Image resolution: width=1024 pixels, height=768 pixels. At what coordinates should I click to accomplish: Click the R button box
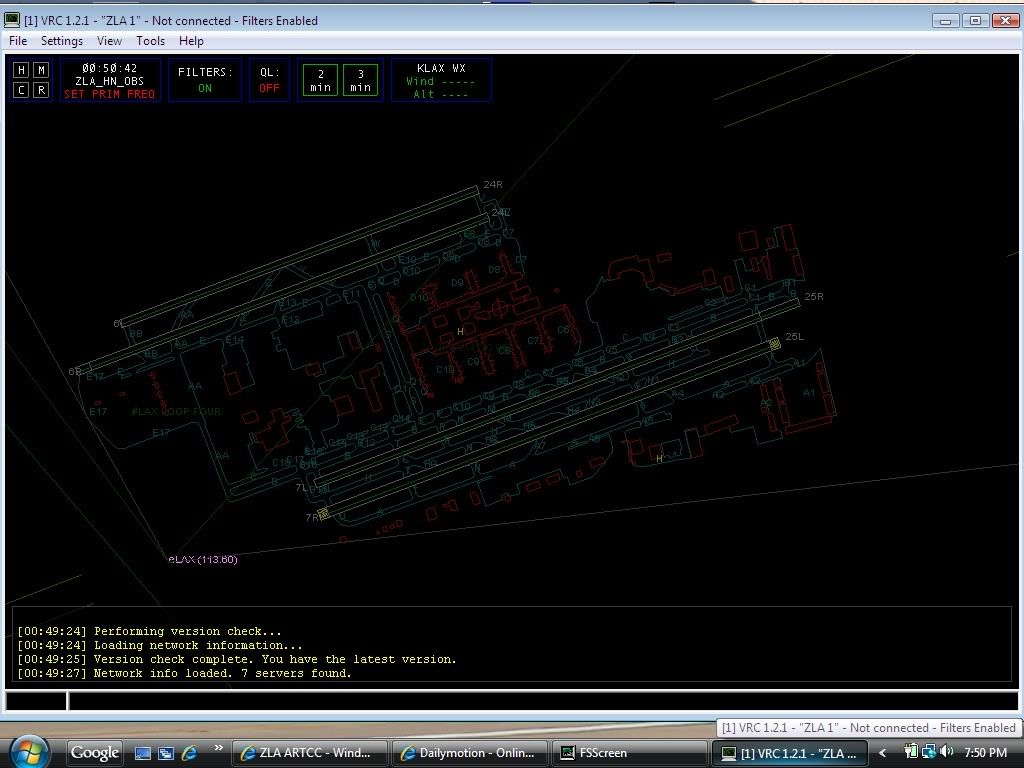(x=41, y=90)
